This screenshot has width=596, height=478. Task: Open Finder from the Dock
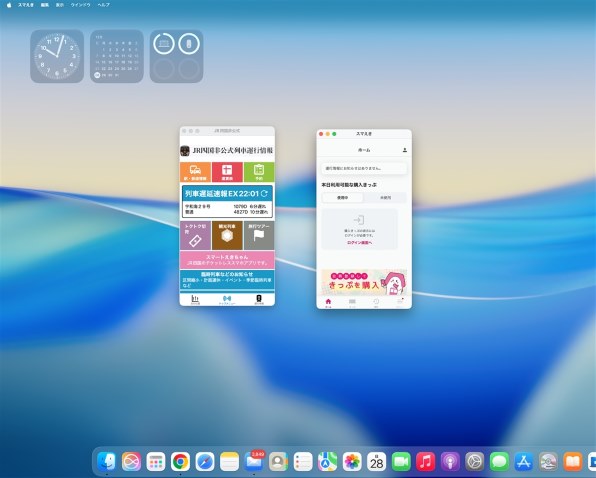tap(107, 462)
